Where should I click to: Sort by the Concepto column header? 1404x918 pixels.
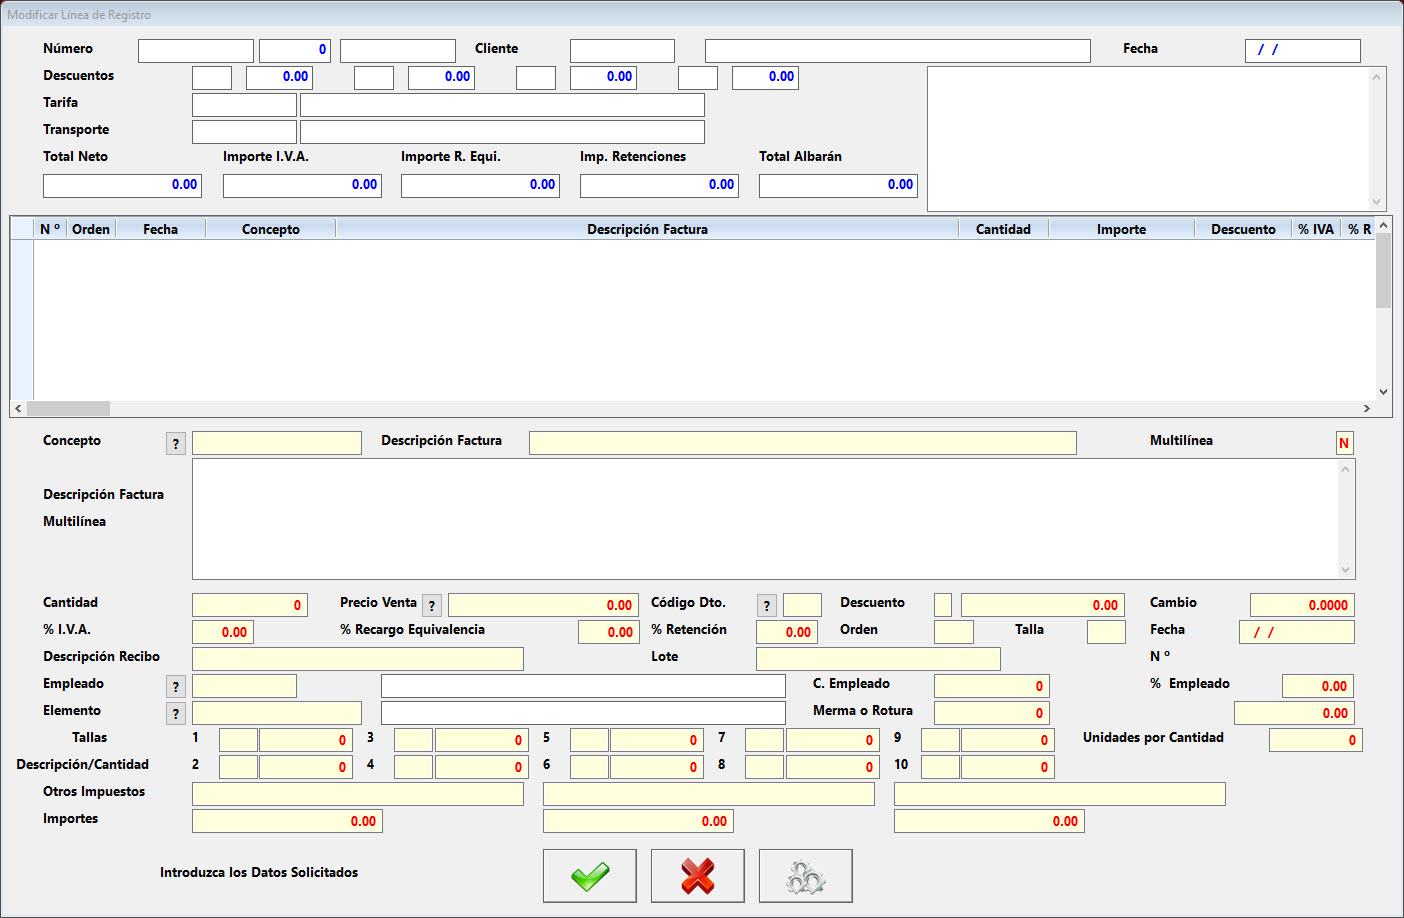[x=271, y=229]
